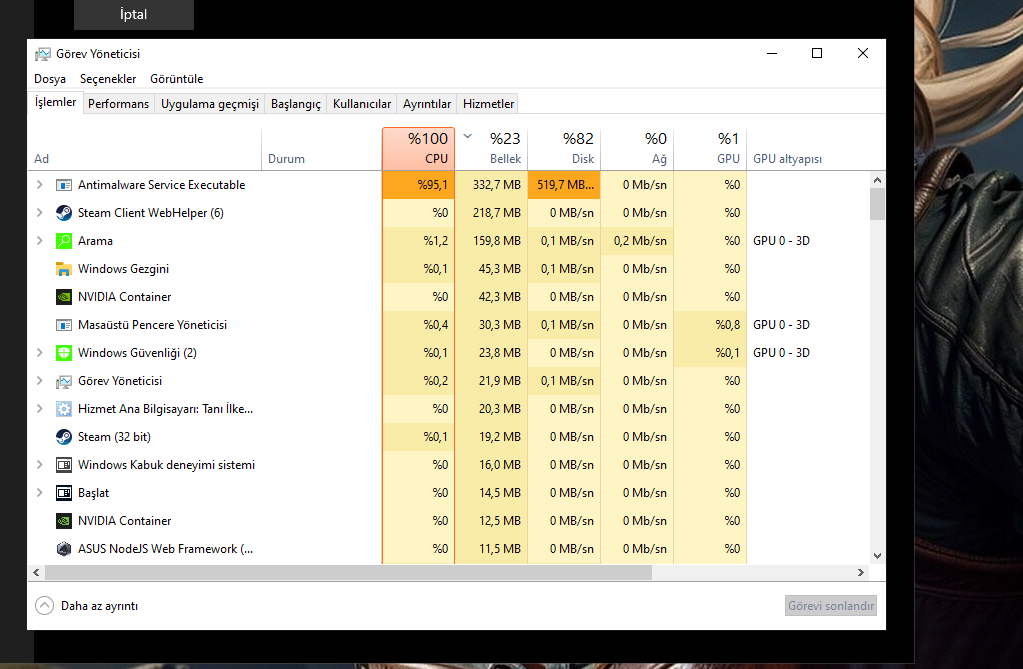Sort by the Durum column header
Viewport: 1023px width, 669px height.
point(322,149)
